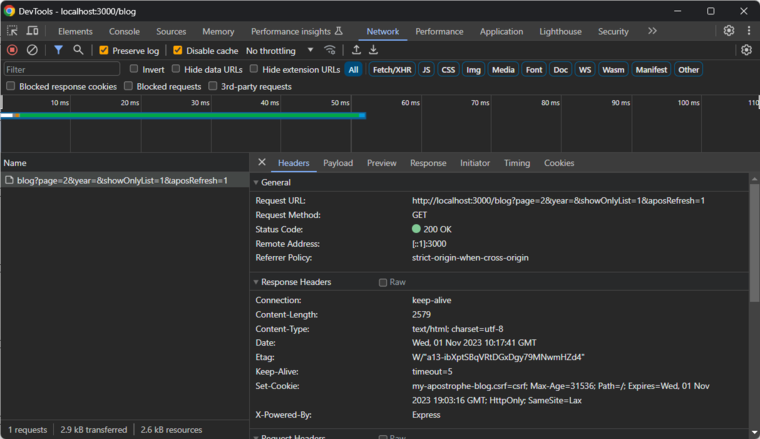
Task: Select the Headers tab
Action: pos(293,163)
